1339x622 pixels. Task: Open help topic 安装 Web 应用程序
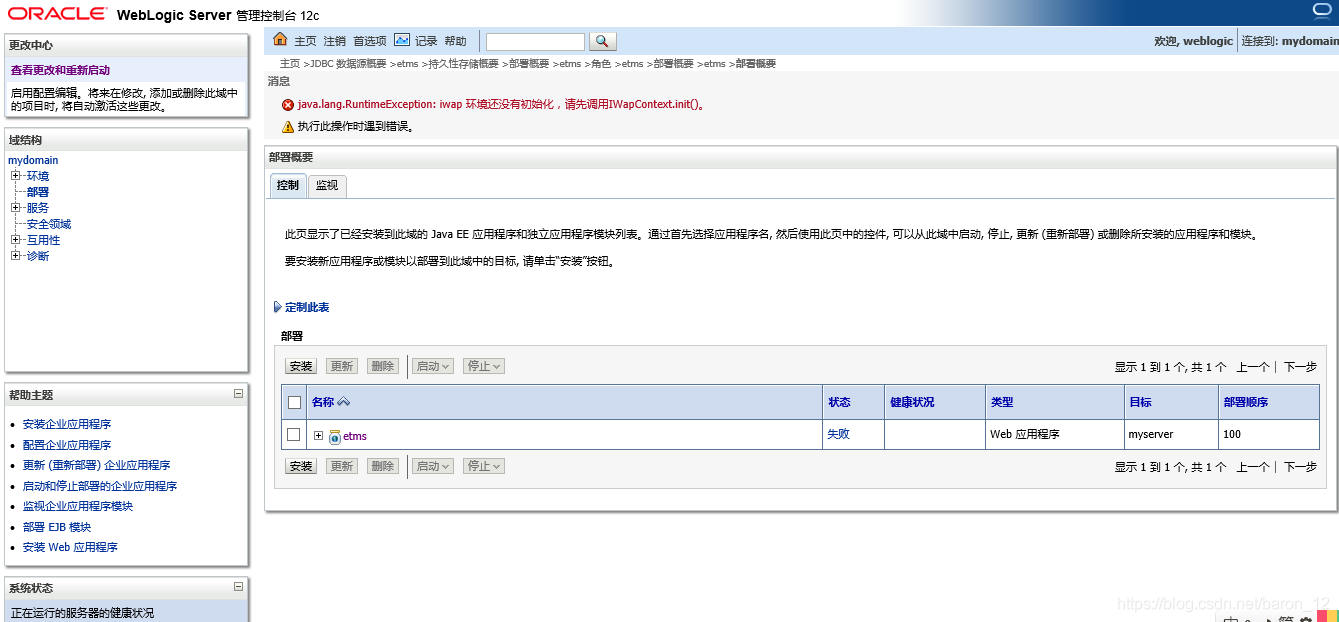(70, 547)
